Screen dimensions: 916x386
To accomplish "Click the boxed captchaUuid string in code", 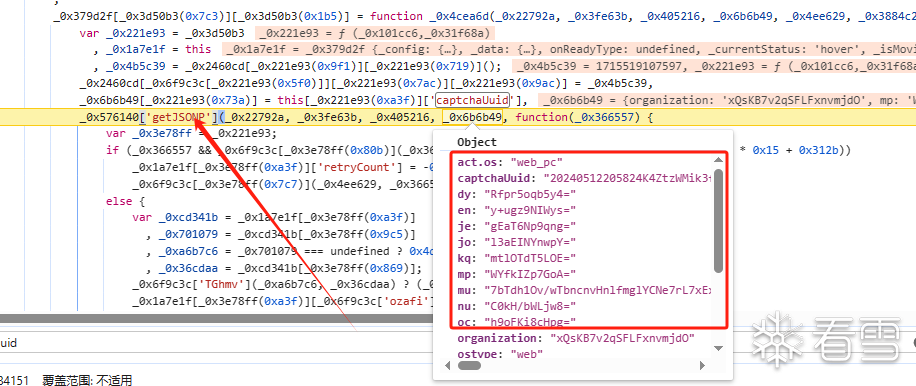I will (473, 100).
